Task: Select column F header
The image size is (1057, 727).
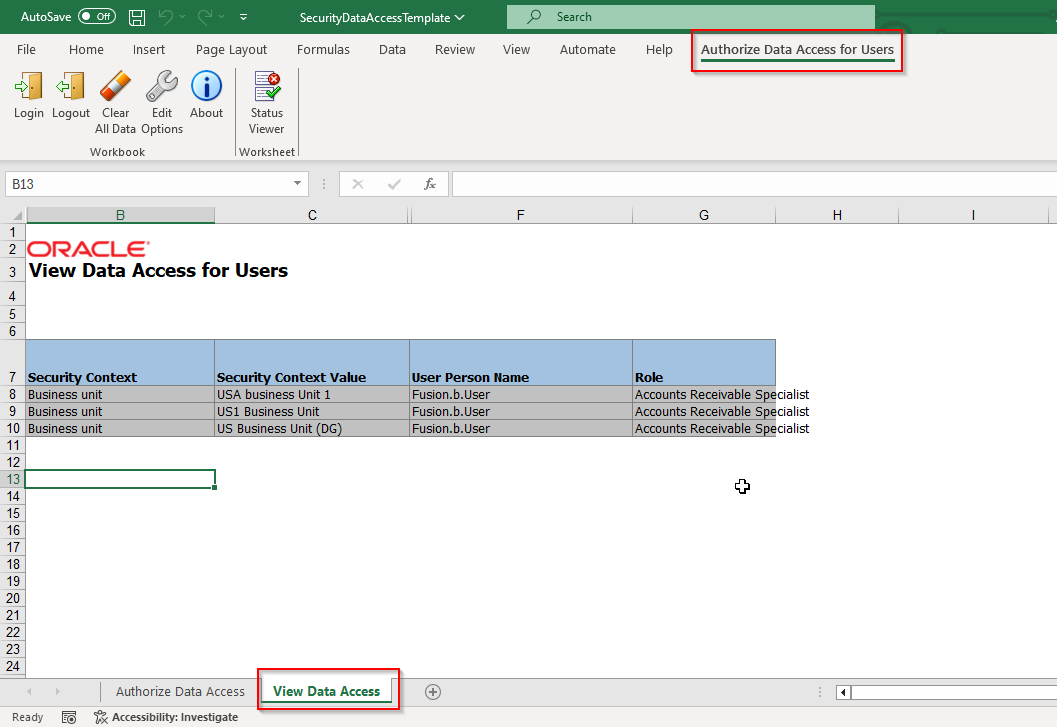Action: [520, 215]
